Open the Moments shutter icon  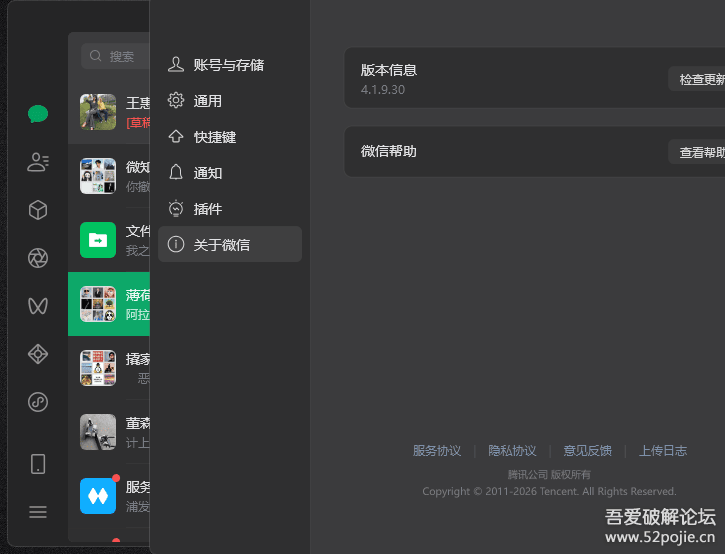click(x=38, y=258)
